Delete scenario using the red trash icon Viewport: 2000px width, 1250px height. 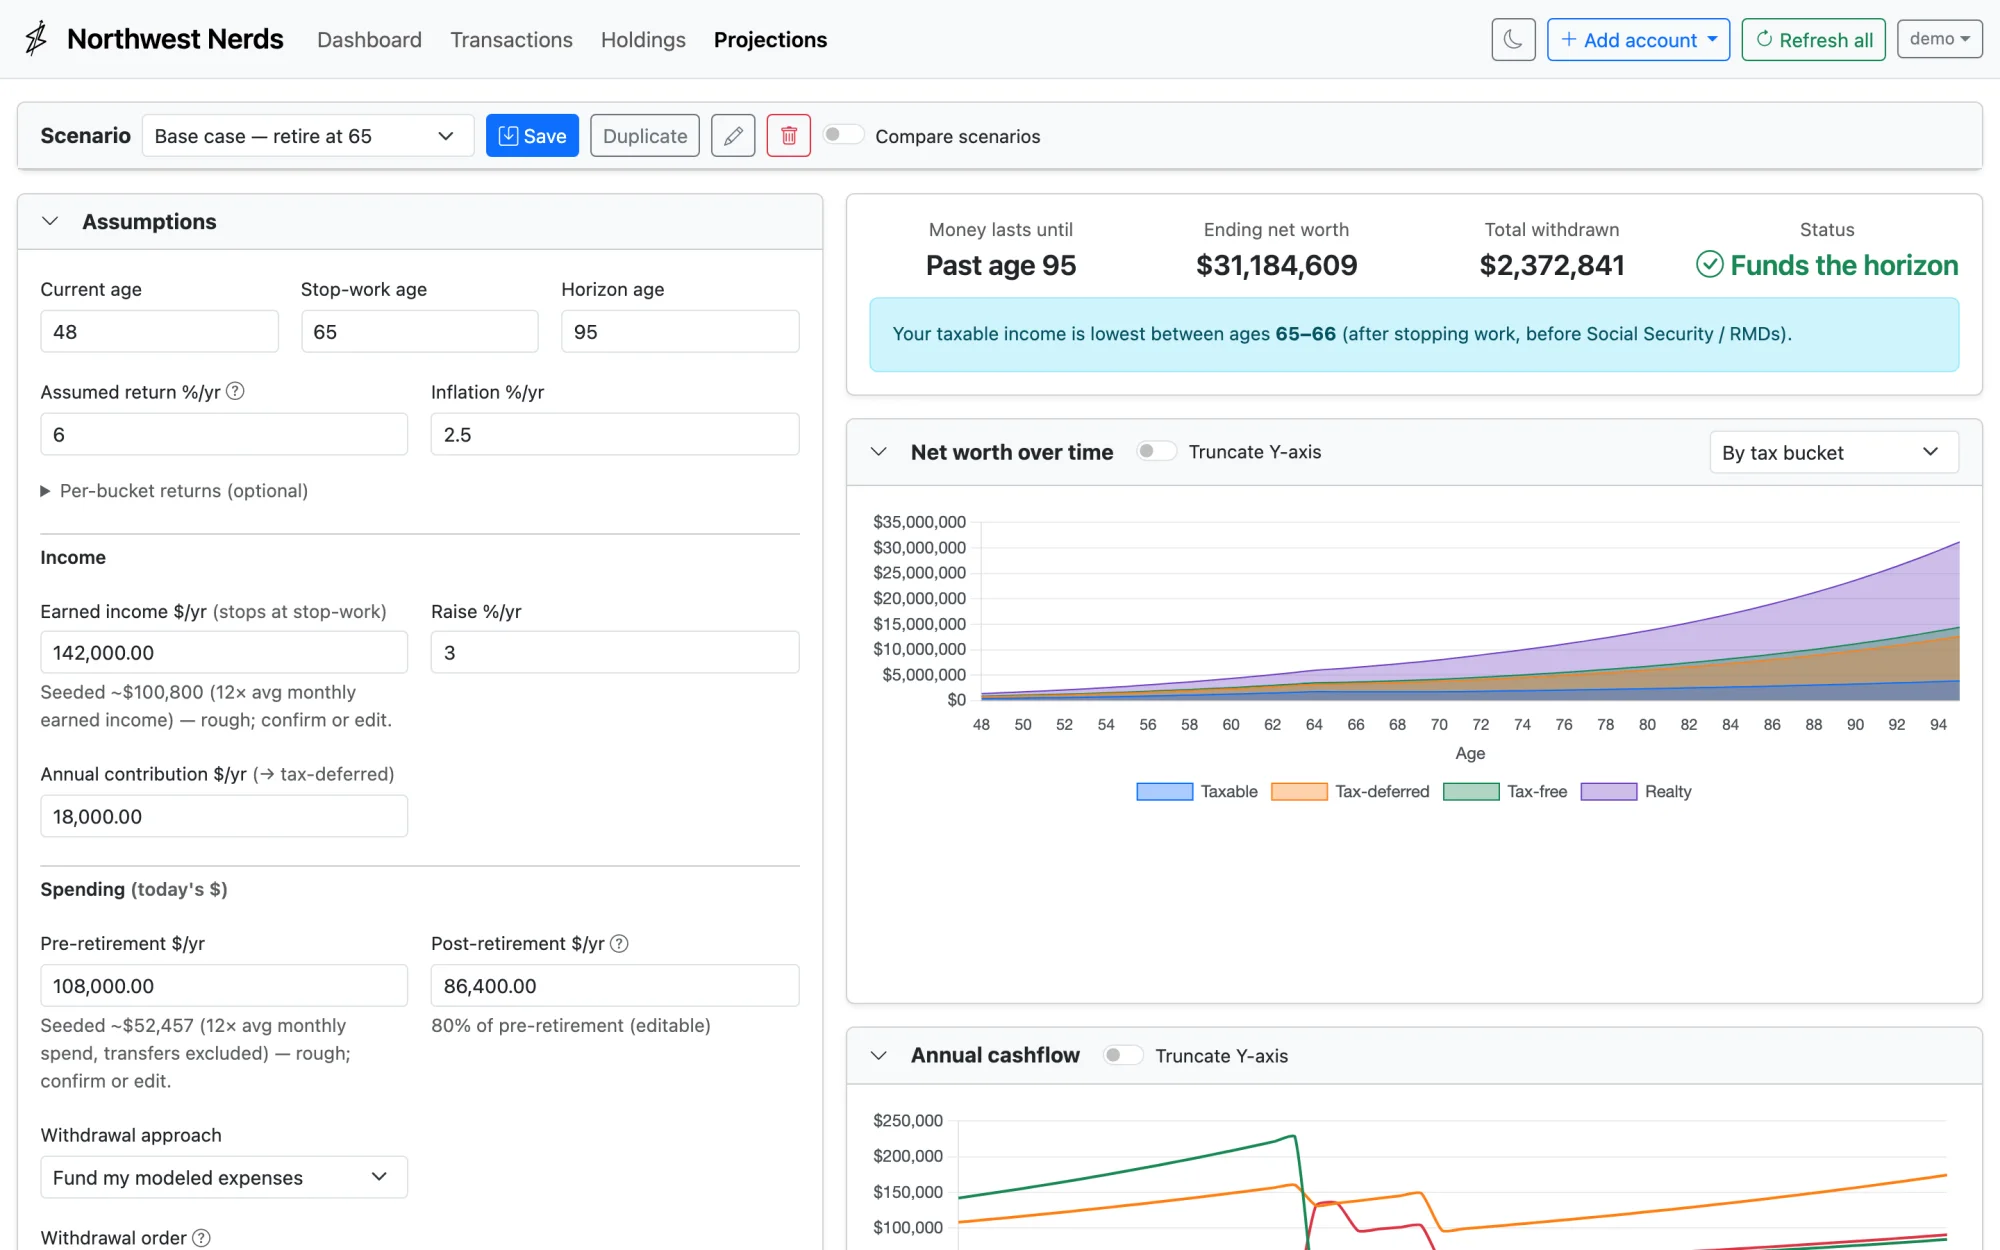click(x=789, y=136)
